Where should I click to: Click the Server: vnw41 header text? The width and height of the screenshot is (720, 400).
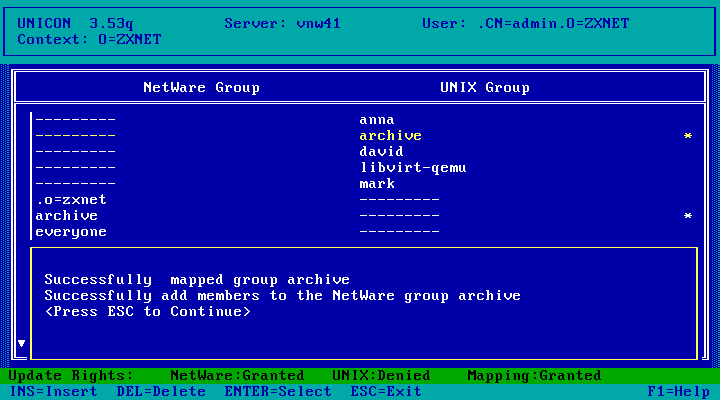pos(282,23)
